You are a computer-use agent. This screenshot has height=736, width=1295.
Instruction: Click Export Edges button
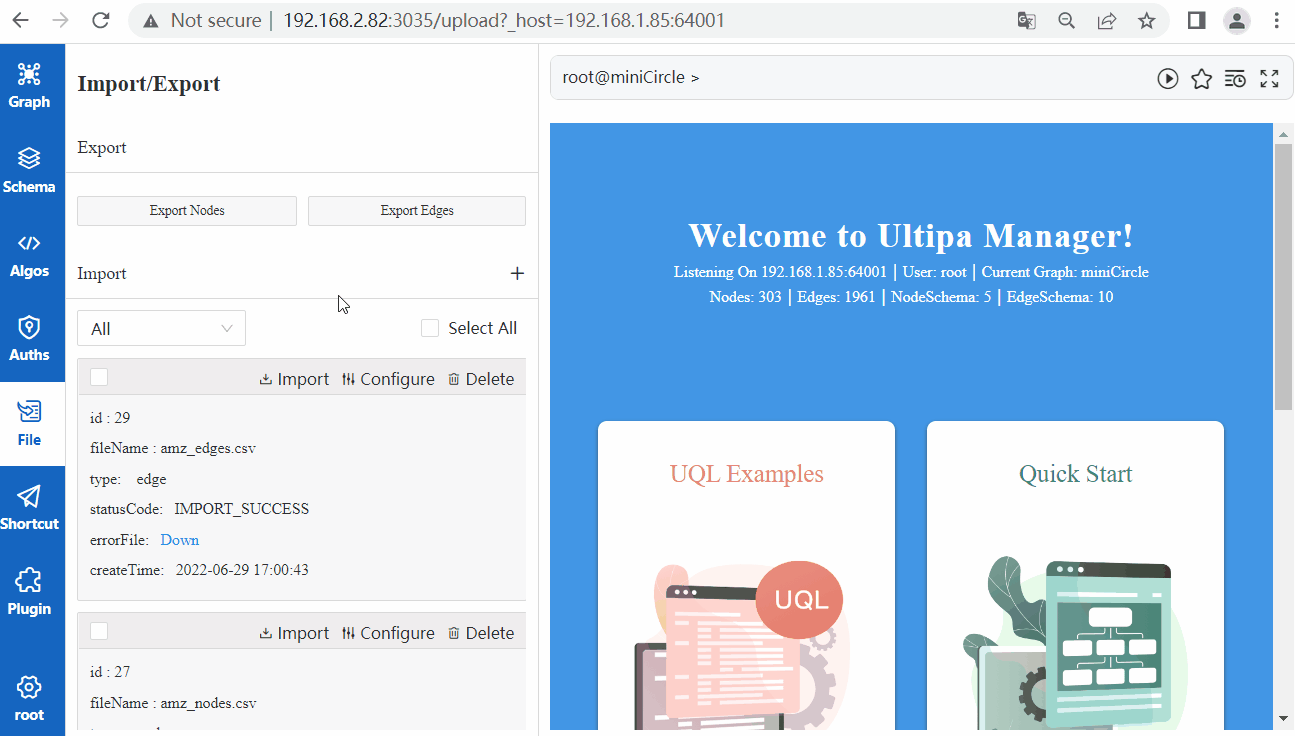[417, 211]
